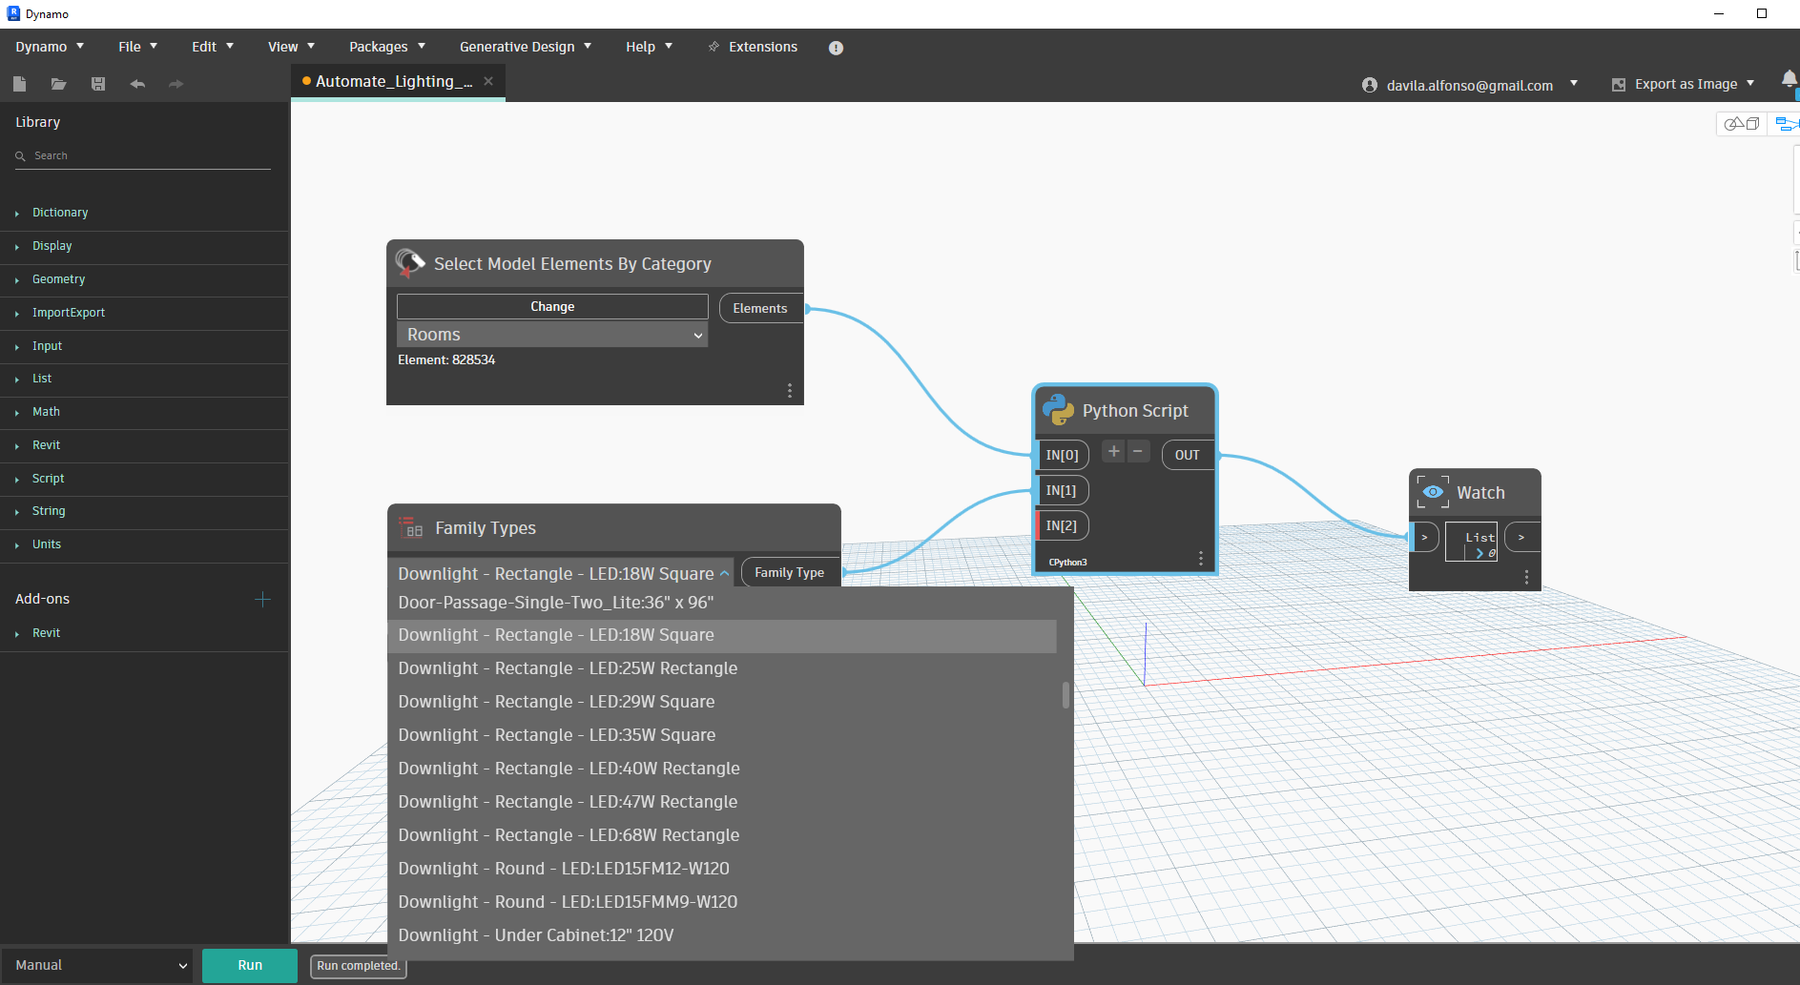Redo the action via the forward arrow
The width and height of the screenshot is (1800, 985).
point(176,84)
